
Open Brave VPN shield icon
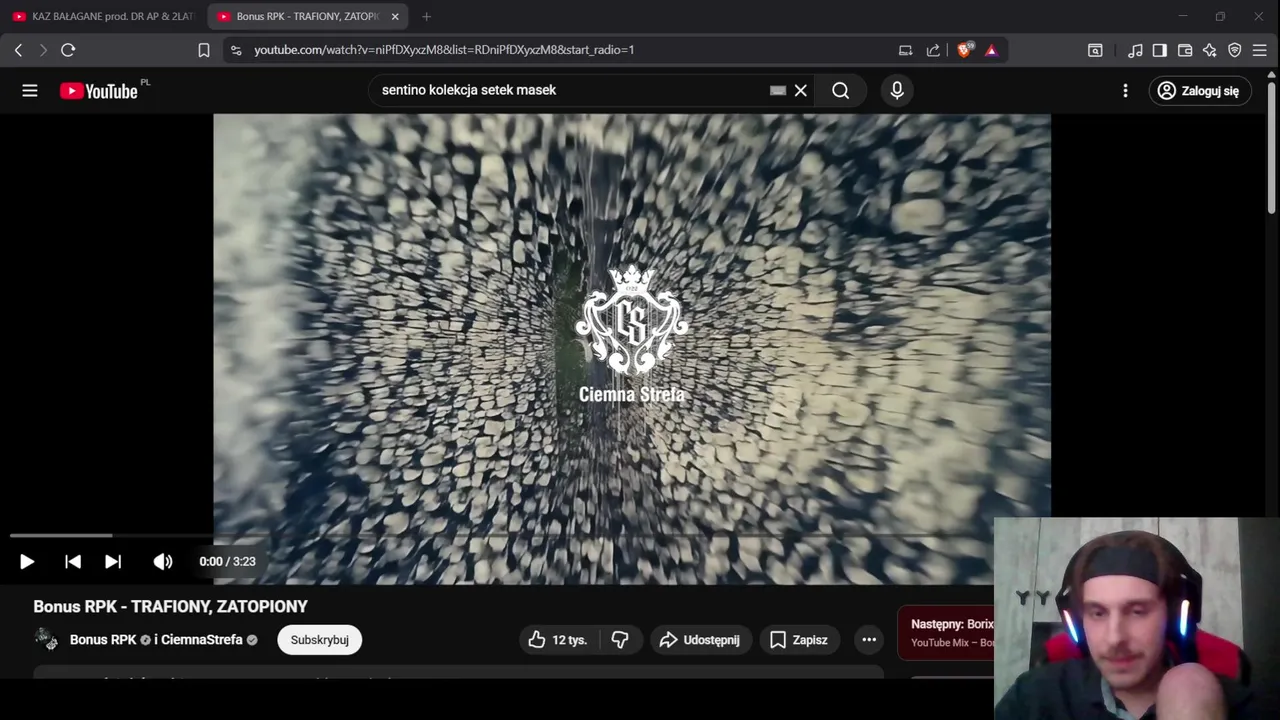coord(1235,50)
